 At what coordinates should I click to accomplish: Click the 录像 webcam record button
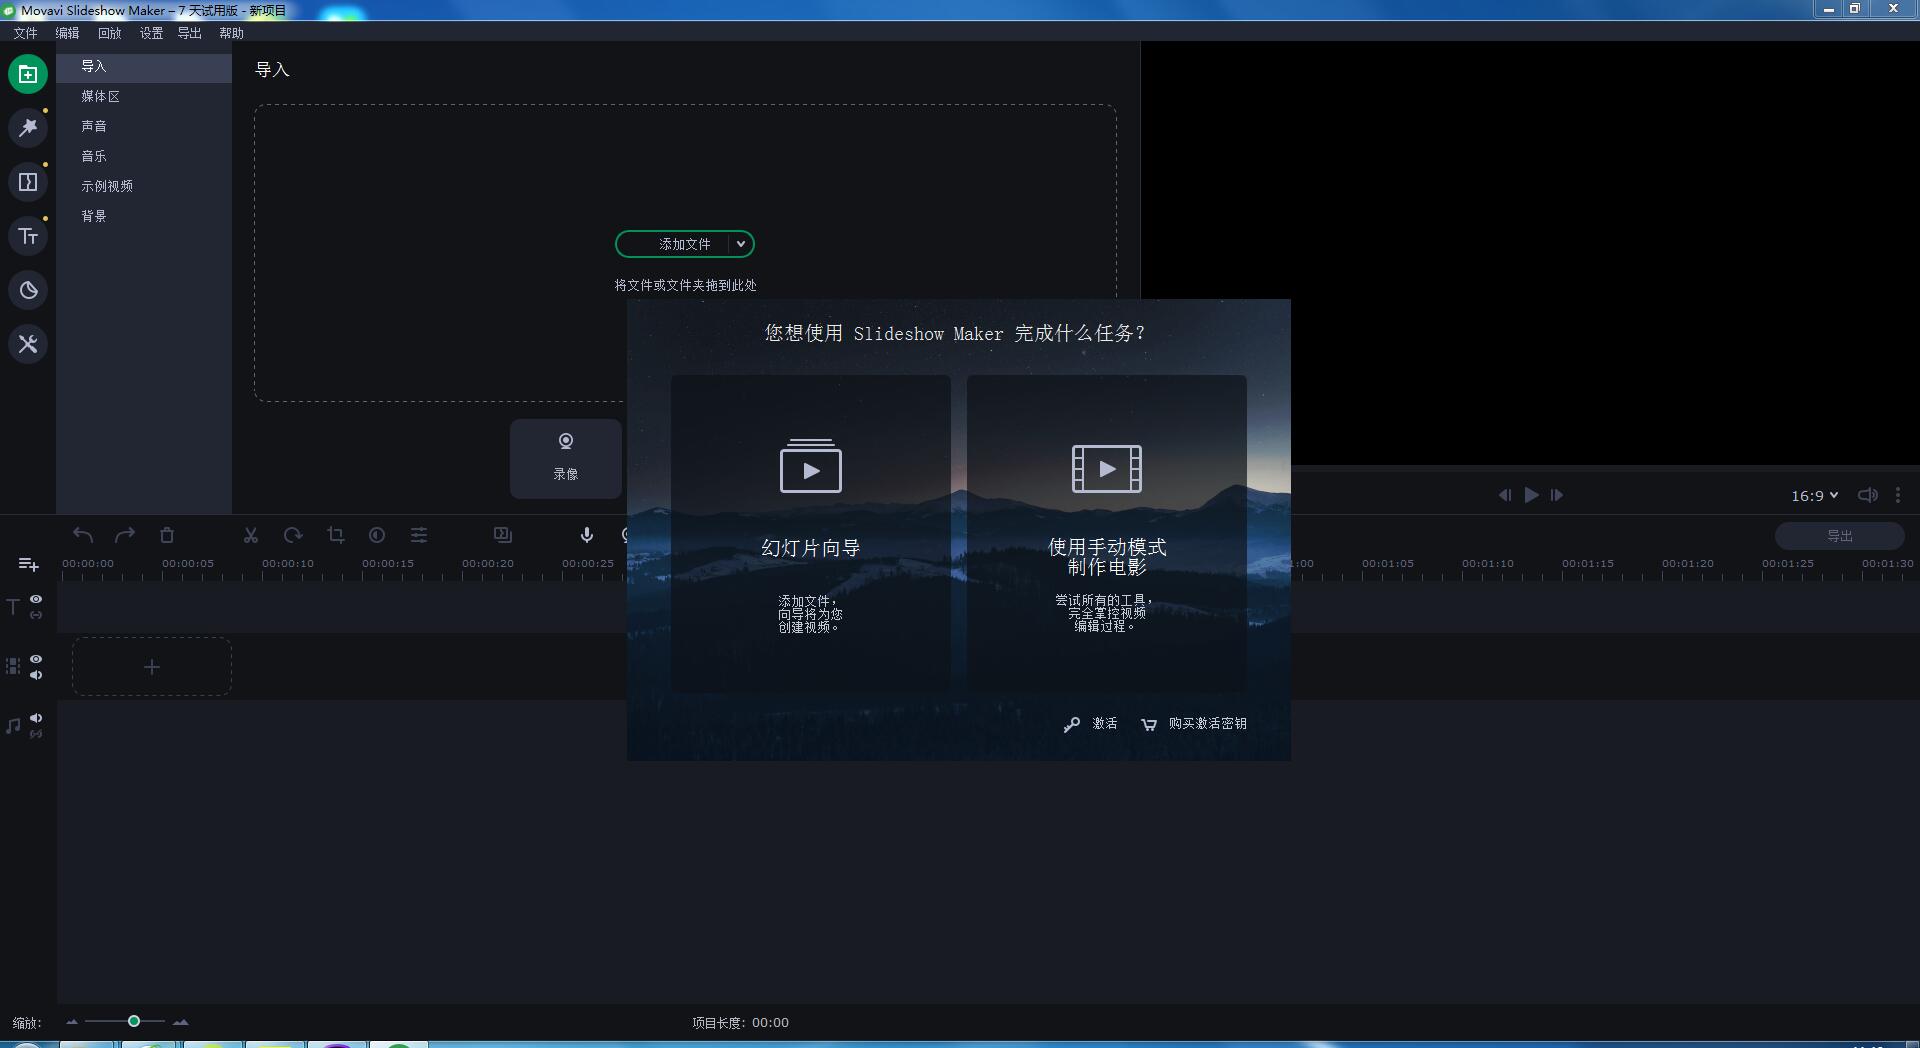[566, 458]
